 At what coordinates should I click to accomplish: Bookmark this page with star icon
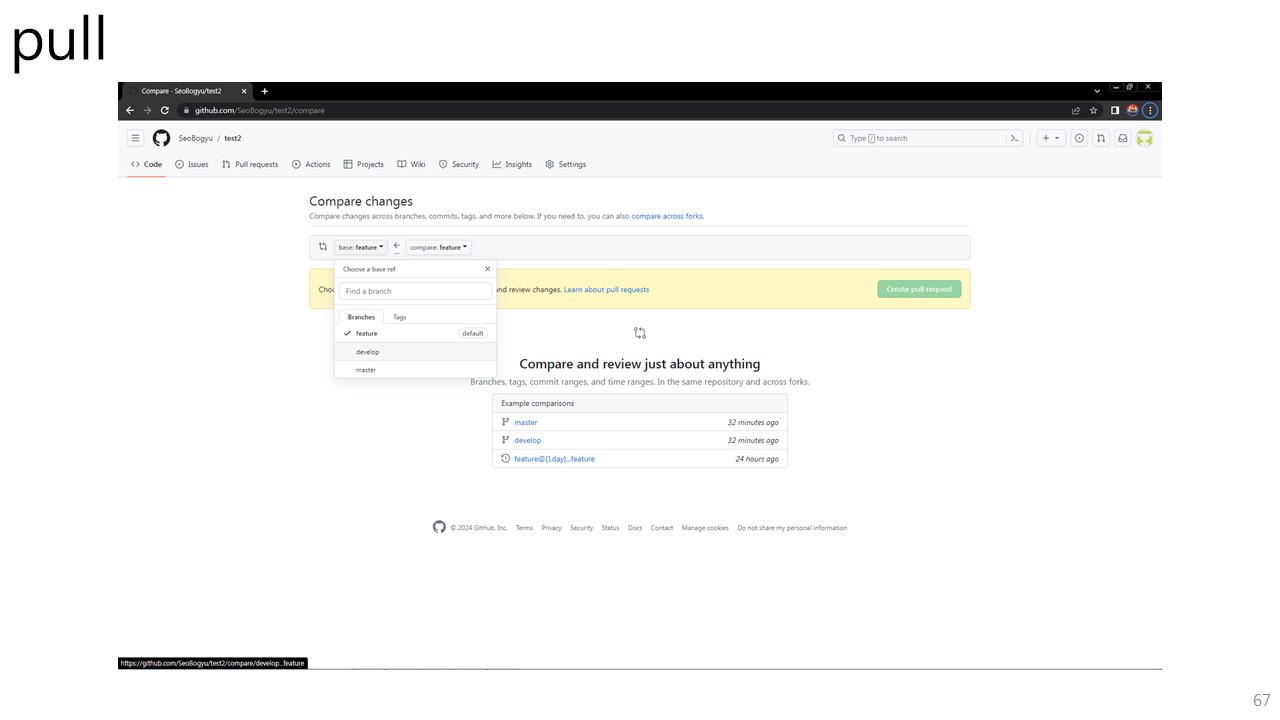(x=1093, y=110)
